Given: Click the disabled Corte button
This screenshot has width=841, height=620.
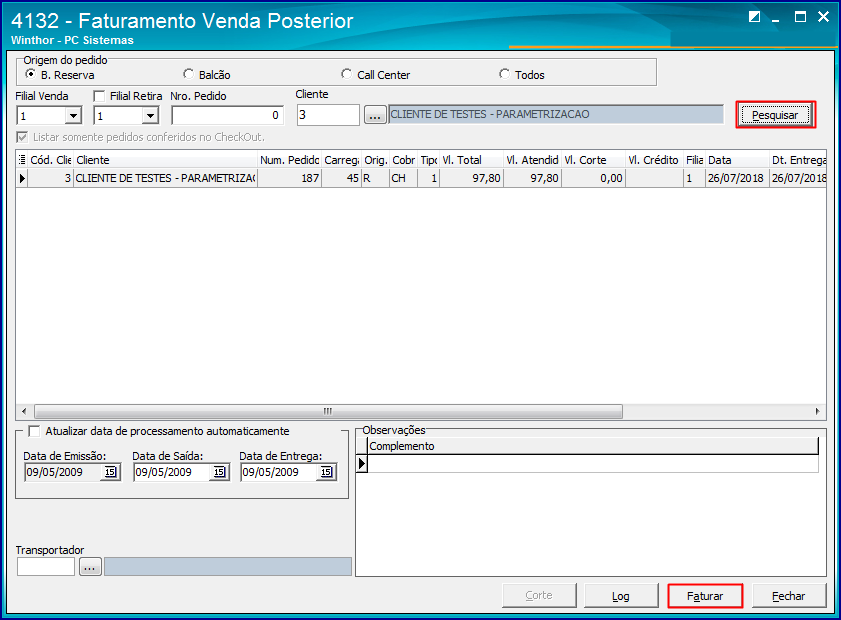Looking at the screenshot, I should coord(538,595).
